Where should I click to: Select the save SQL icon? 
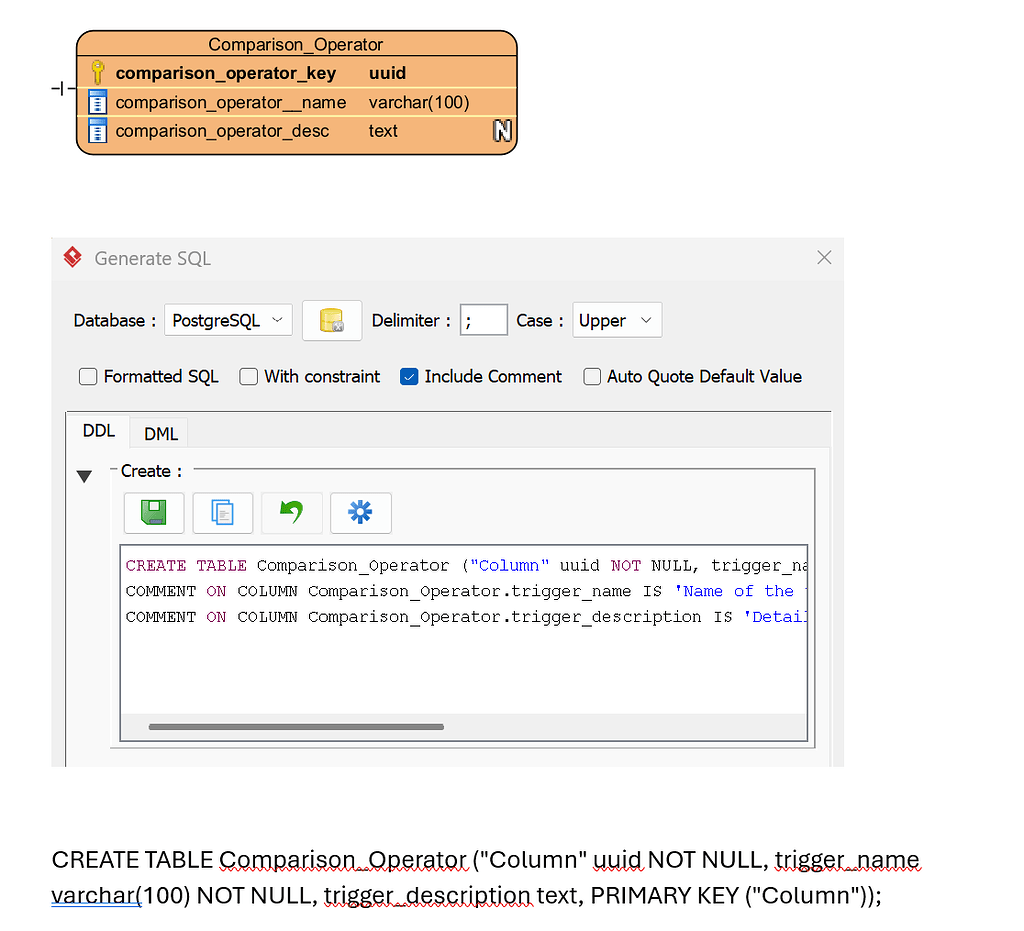pyautogui.click(x=153, y=512)
